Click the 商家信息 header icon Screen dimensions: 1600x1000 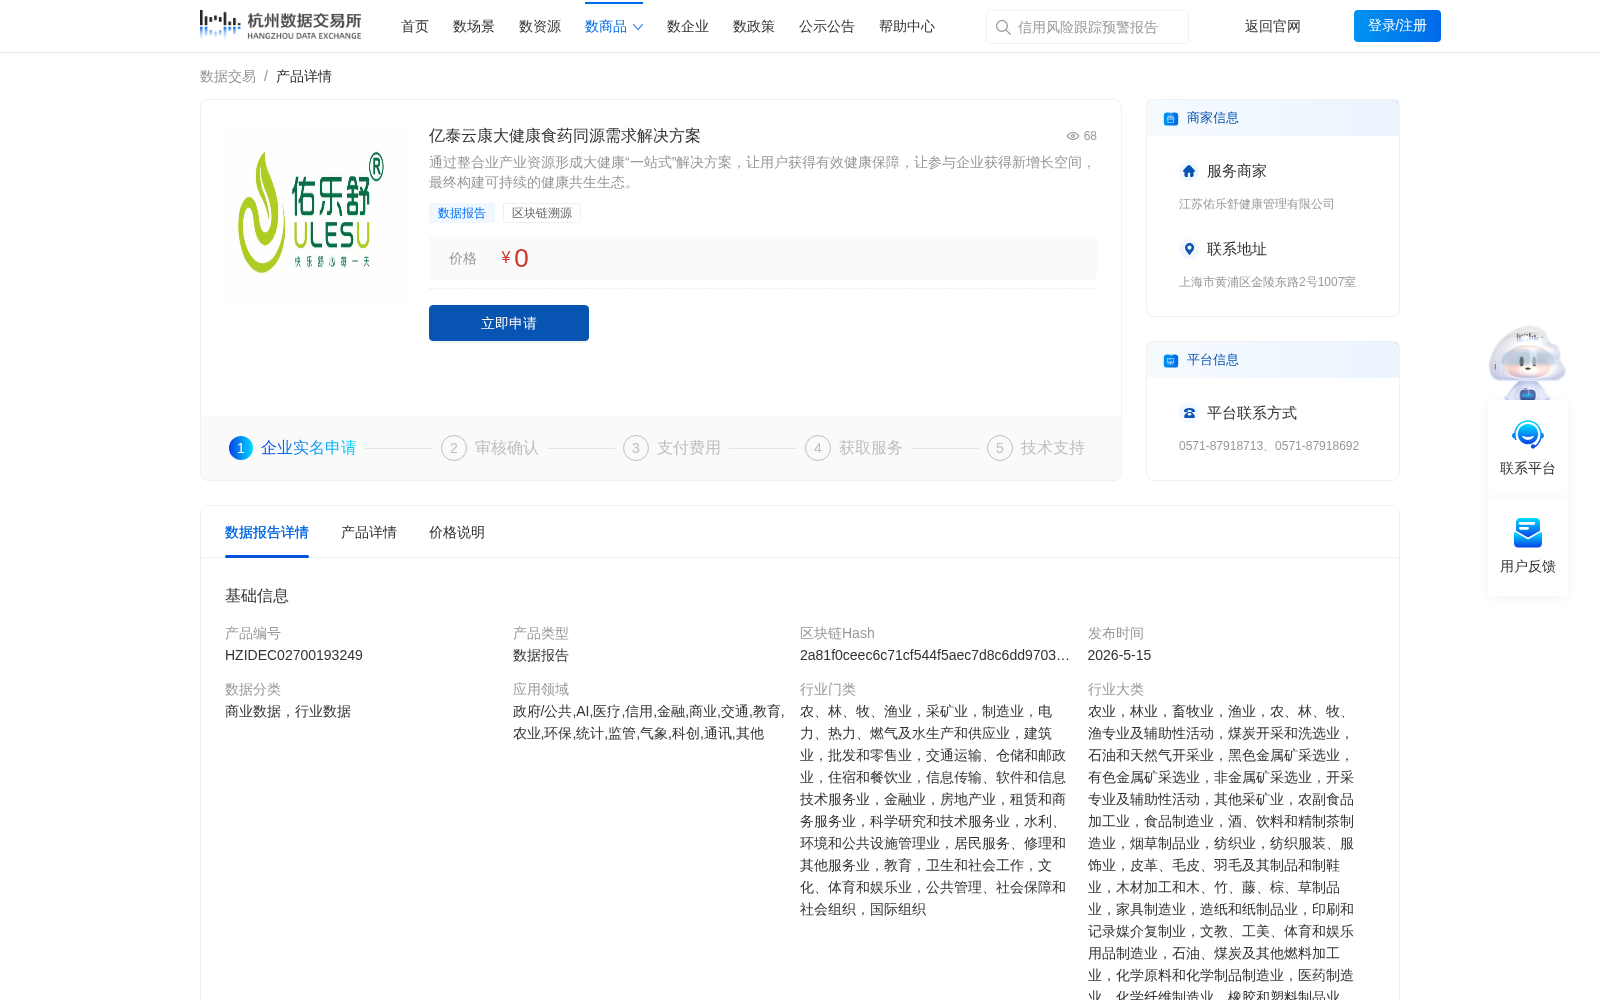pyautogui.click(x=1170, y=118)
